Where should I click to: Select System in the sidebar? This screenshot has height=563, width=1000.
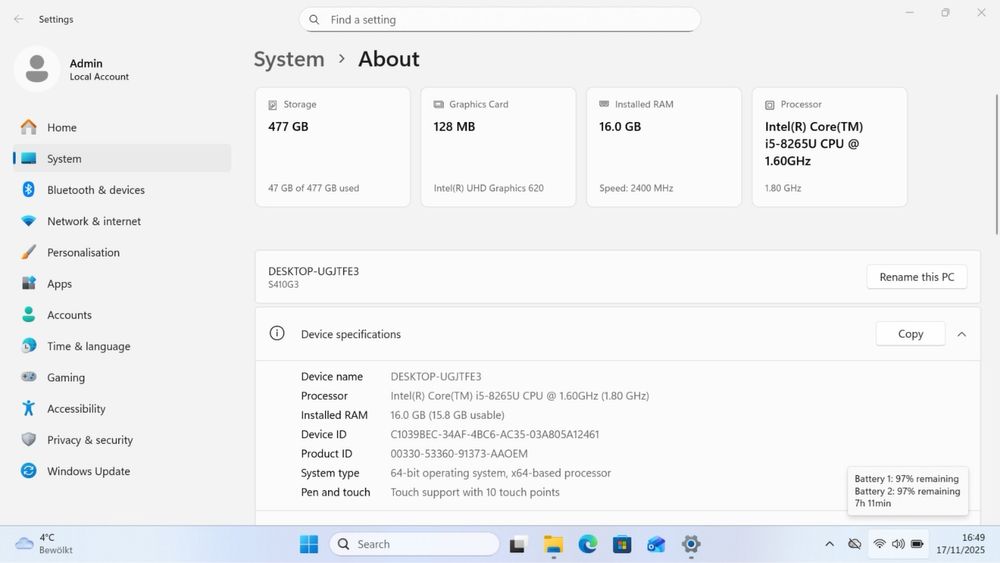coord(122,159)
